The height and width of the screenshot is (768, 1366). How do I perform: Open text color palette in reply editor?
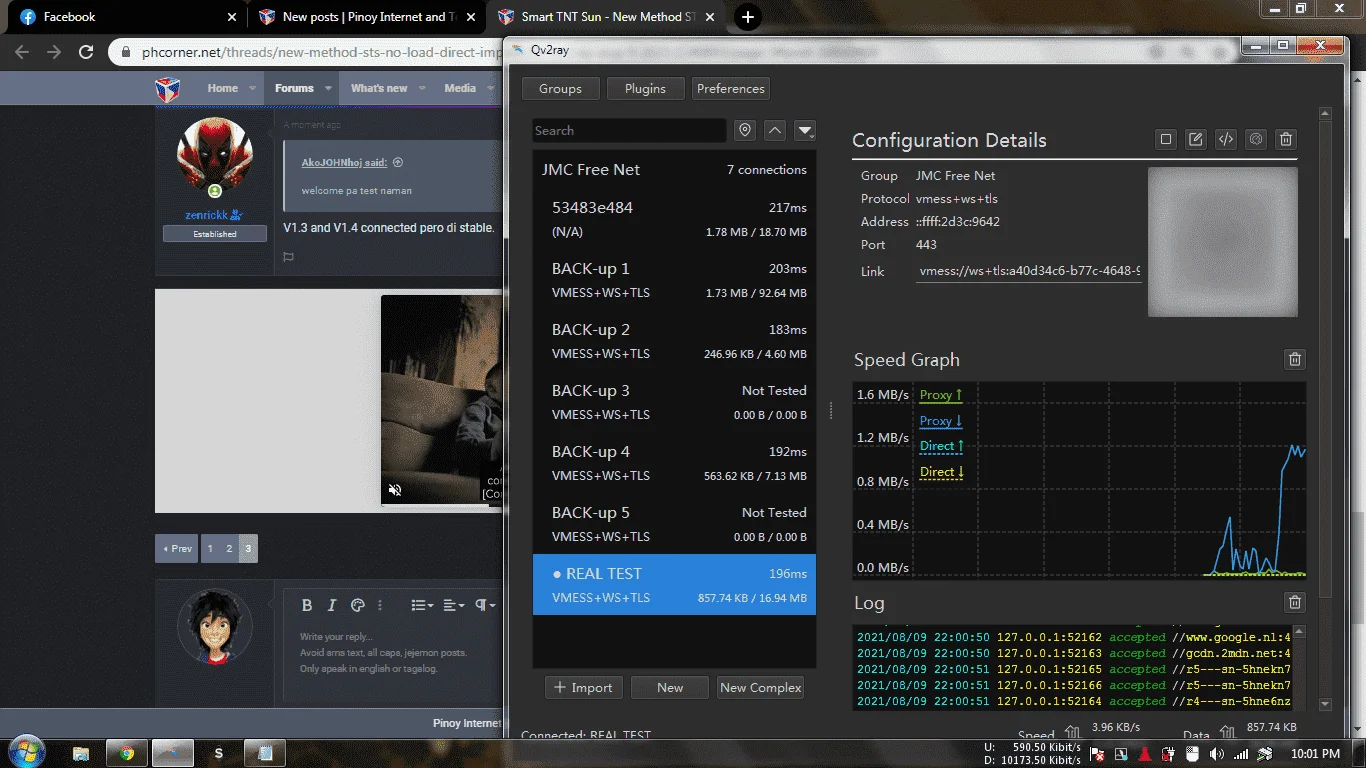[x=357, y=605]
